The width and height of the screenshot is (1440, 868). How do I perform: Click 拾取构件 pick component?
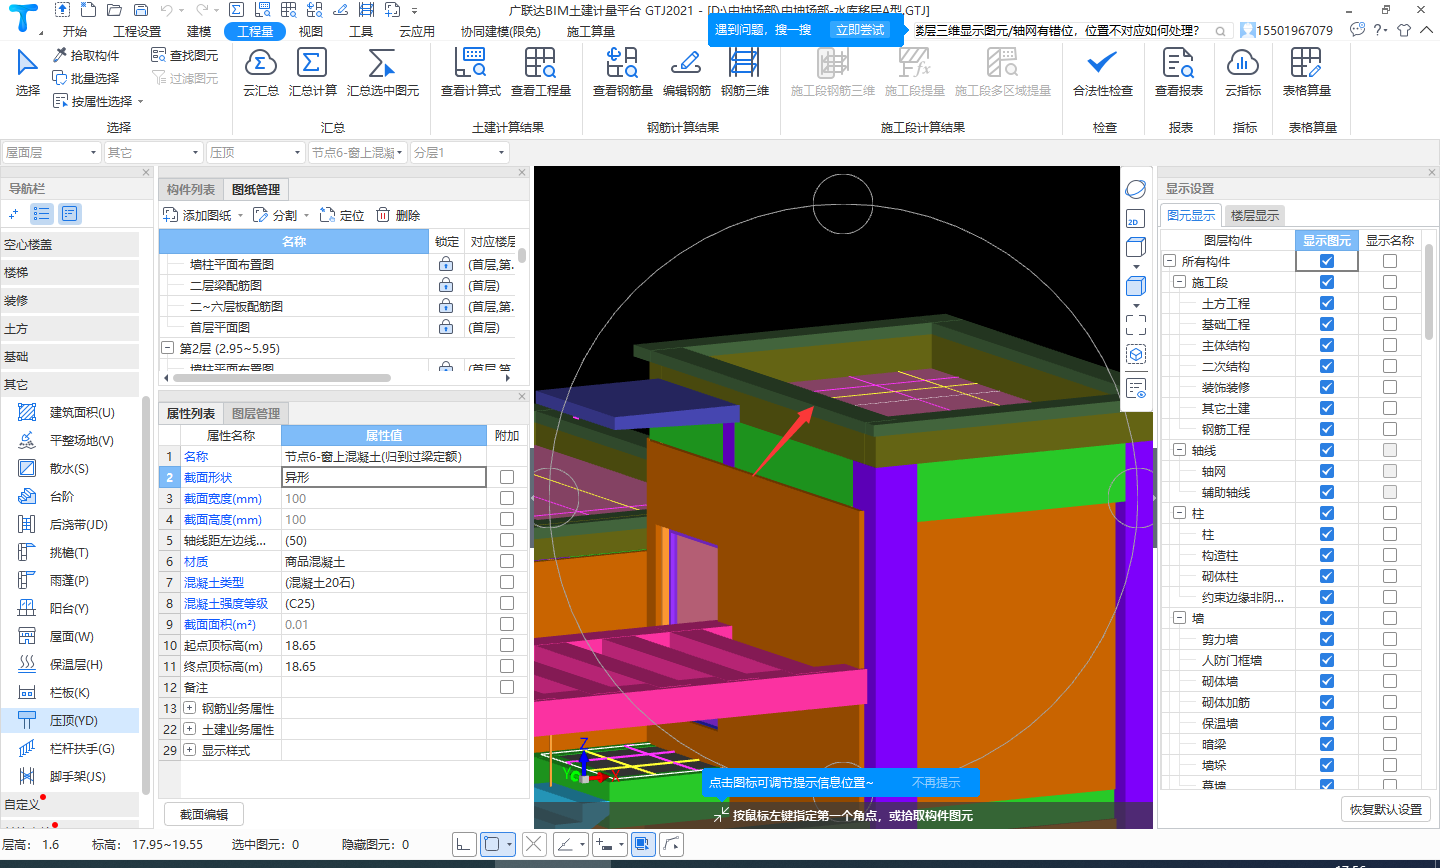[x=86, y=55]
